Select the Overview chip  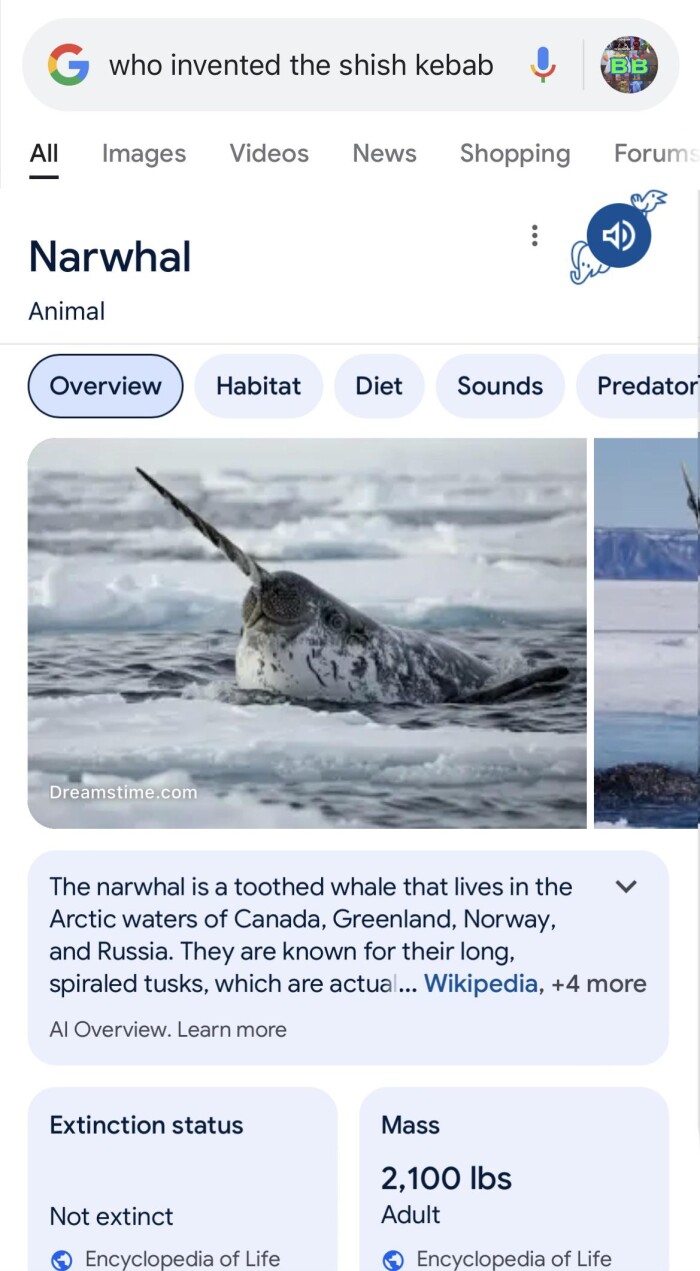coord(105,386)
